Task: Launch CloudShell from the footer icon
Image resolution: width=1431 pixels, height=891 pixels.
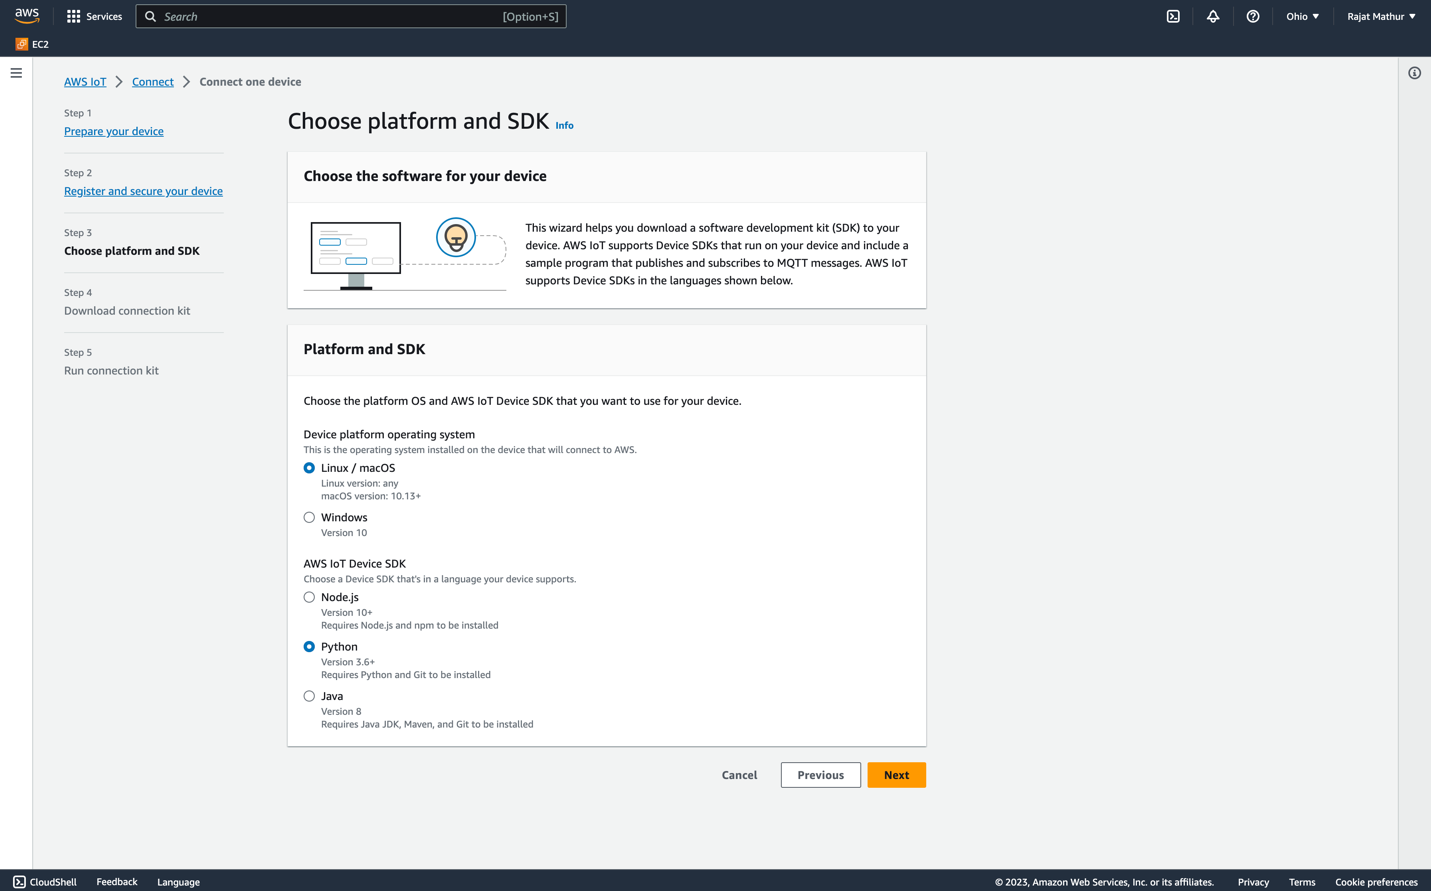Action: (16, 882)
